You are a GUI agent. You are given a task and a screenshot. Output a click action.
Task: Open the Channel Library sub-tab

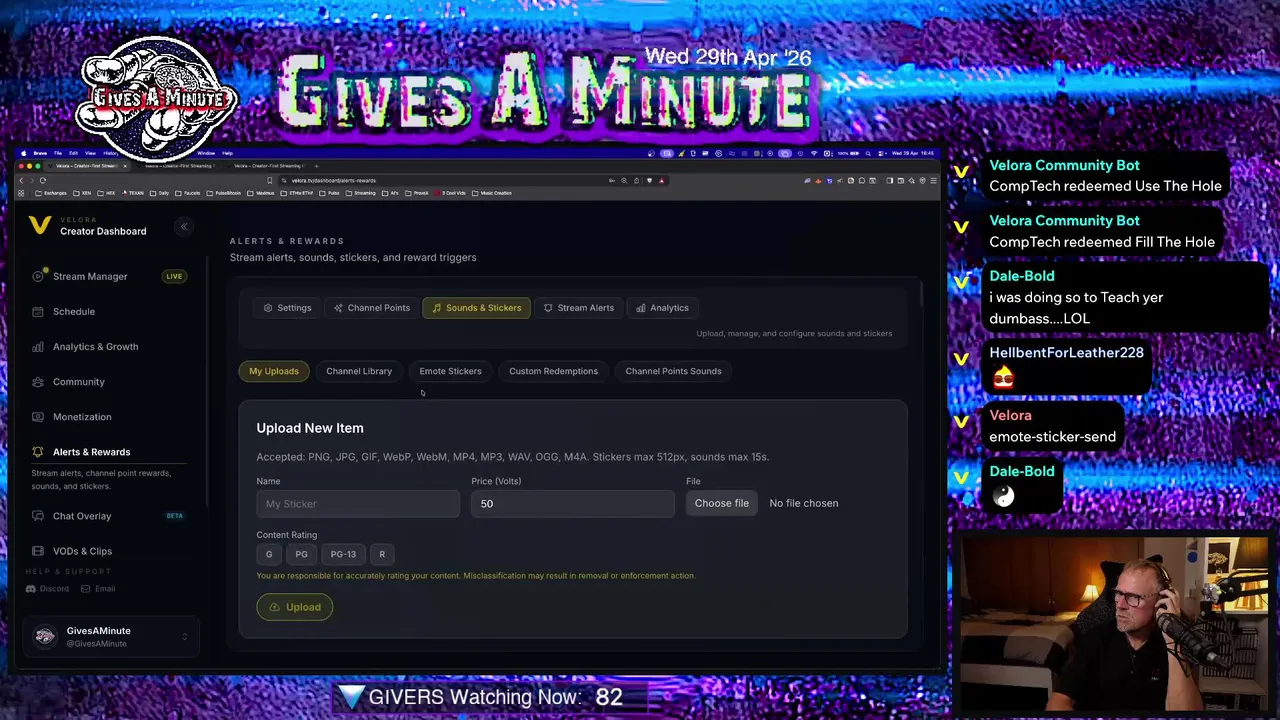pyautogui.click(x=359, y=371)
